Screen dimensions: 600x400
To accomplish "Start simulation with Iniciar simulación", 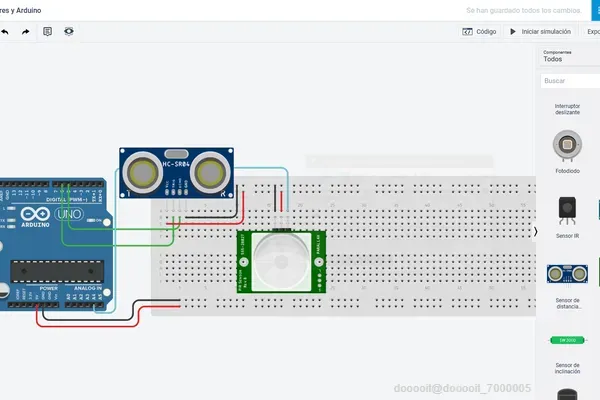I will click(x=540, y=32).
